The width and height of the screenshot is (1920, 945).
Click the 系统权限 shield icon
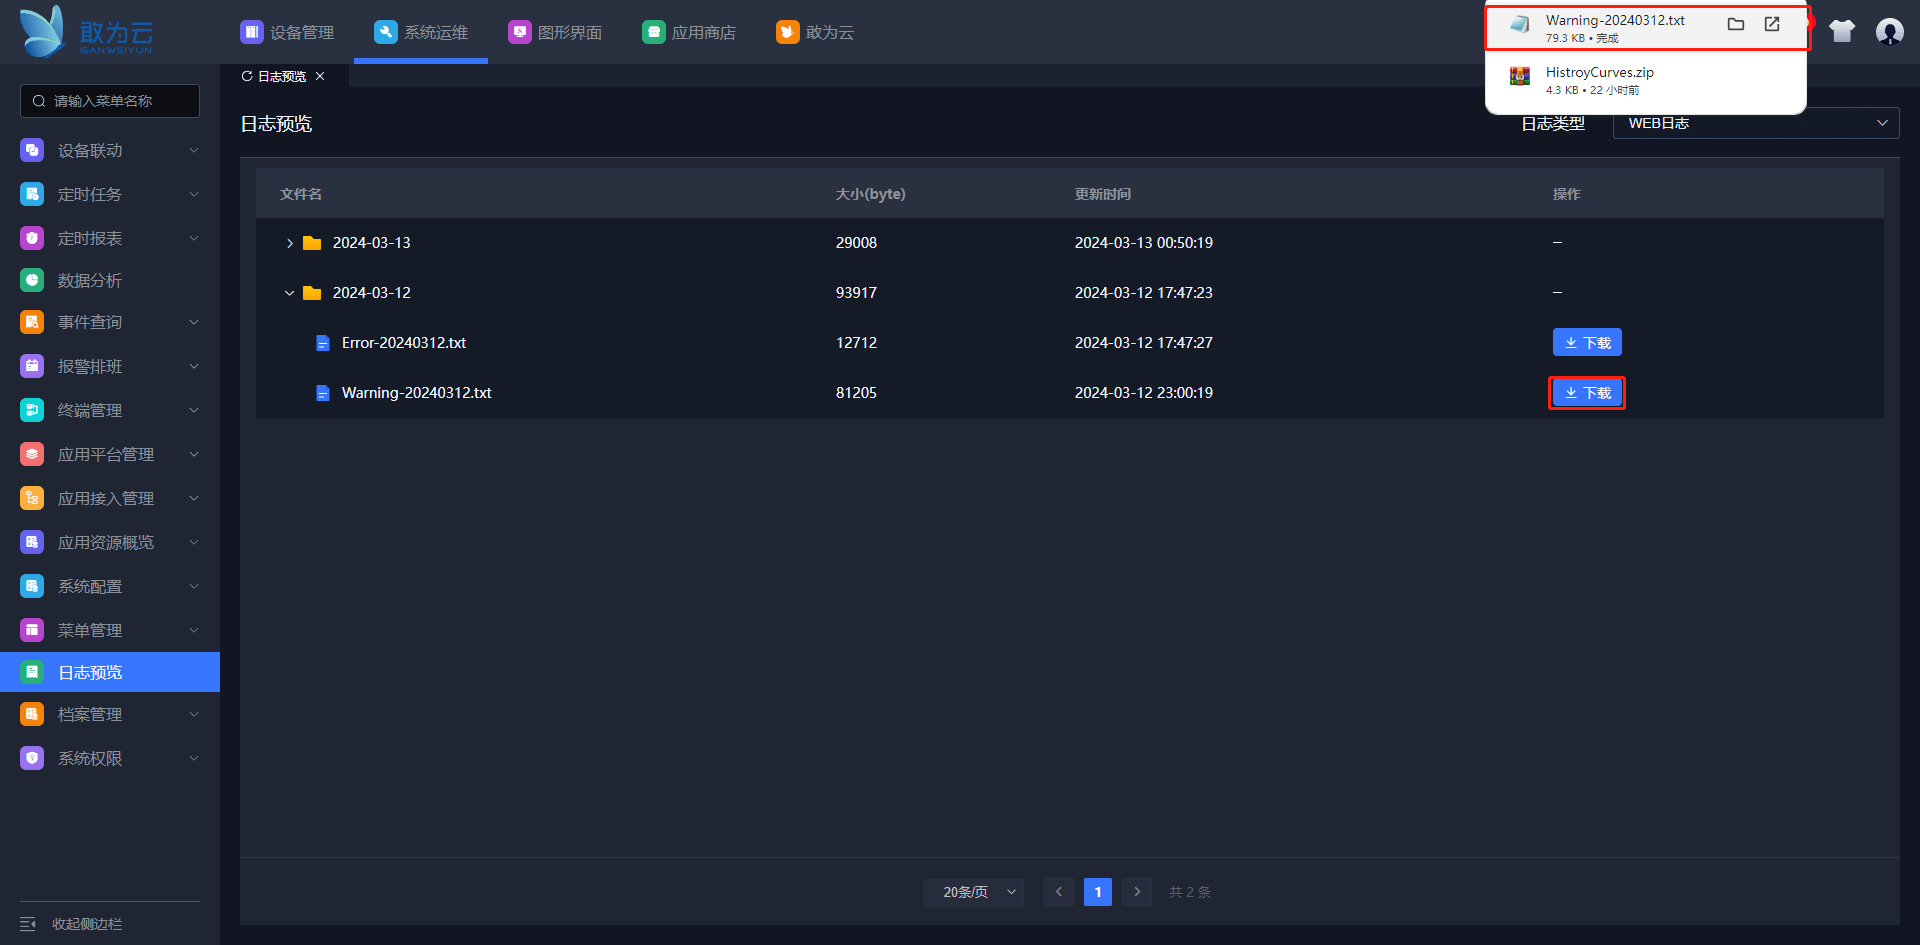32,758
